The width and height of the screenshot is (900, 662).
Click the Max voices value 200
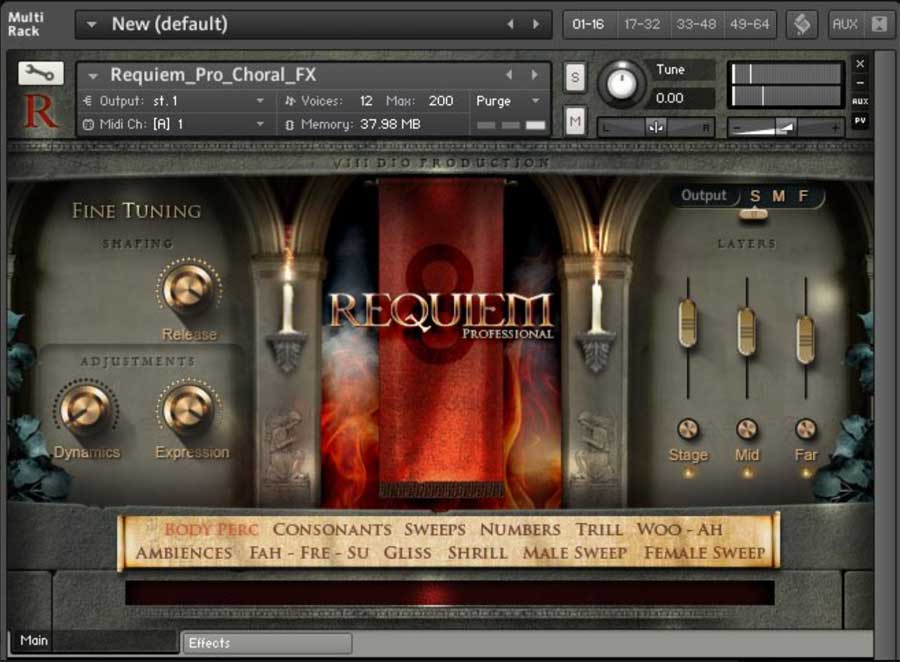click(x=441, y=101)
